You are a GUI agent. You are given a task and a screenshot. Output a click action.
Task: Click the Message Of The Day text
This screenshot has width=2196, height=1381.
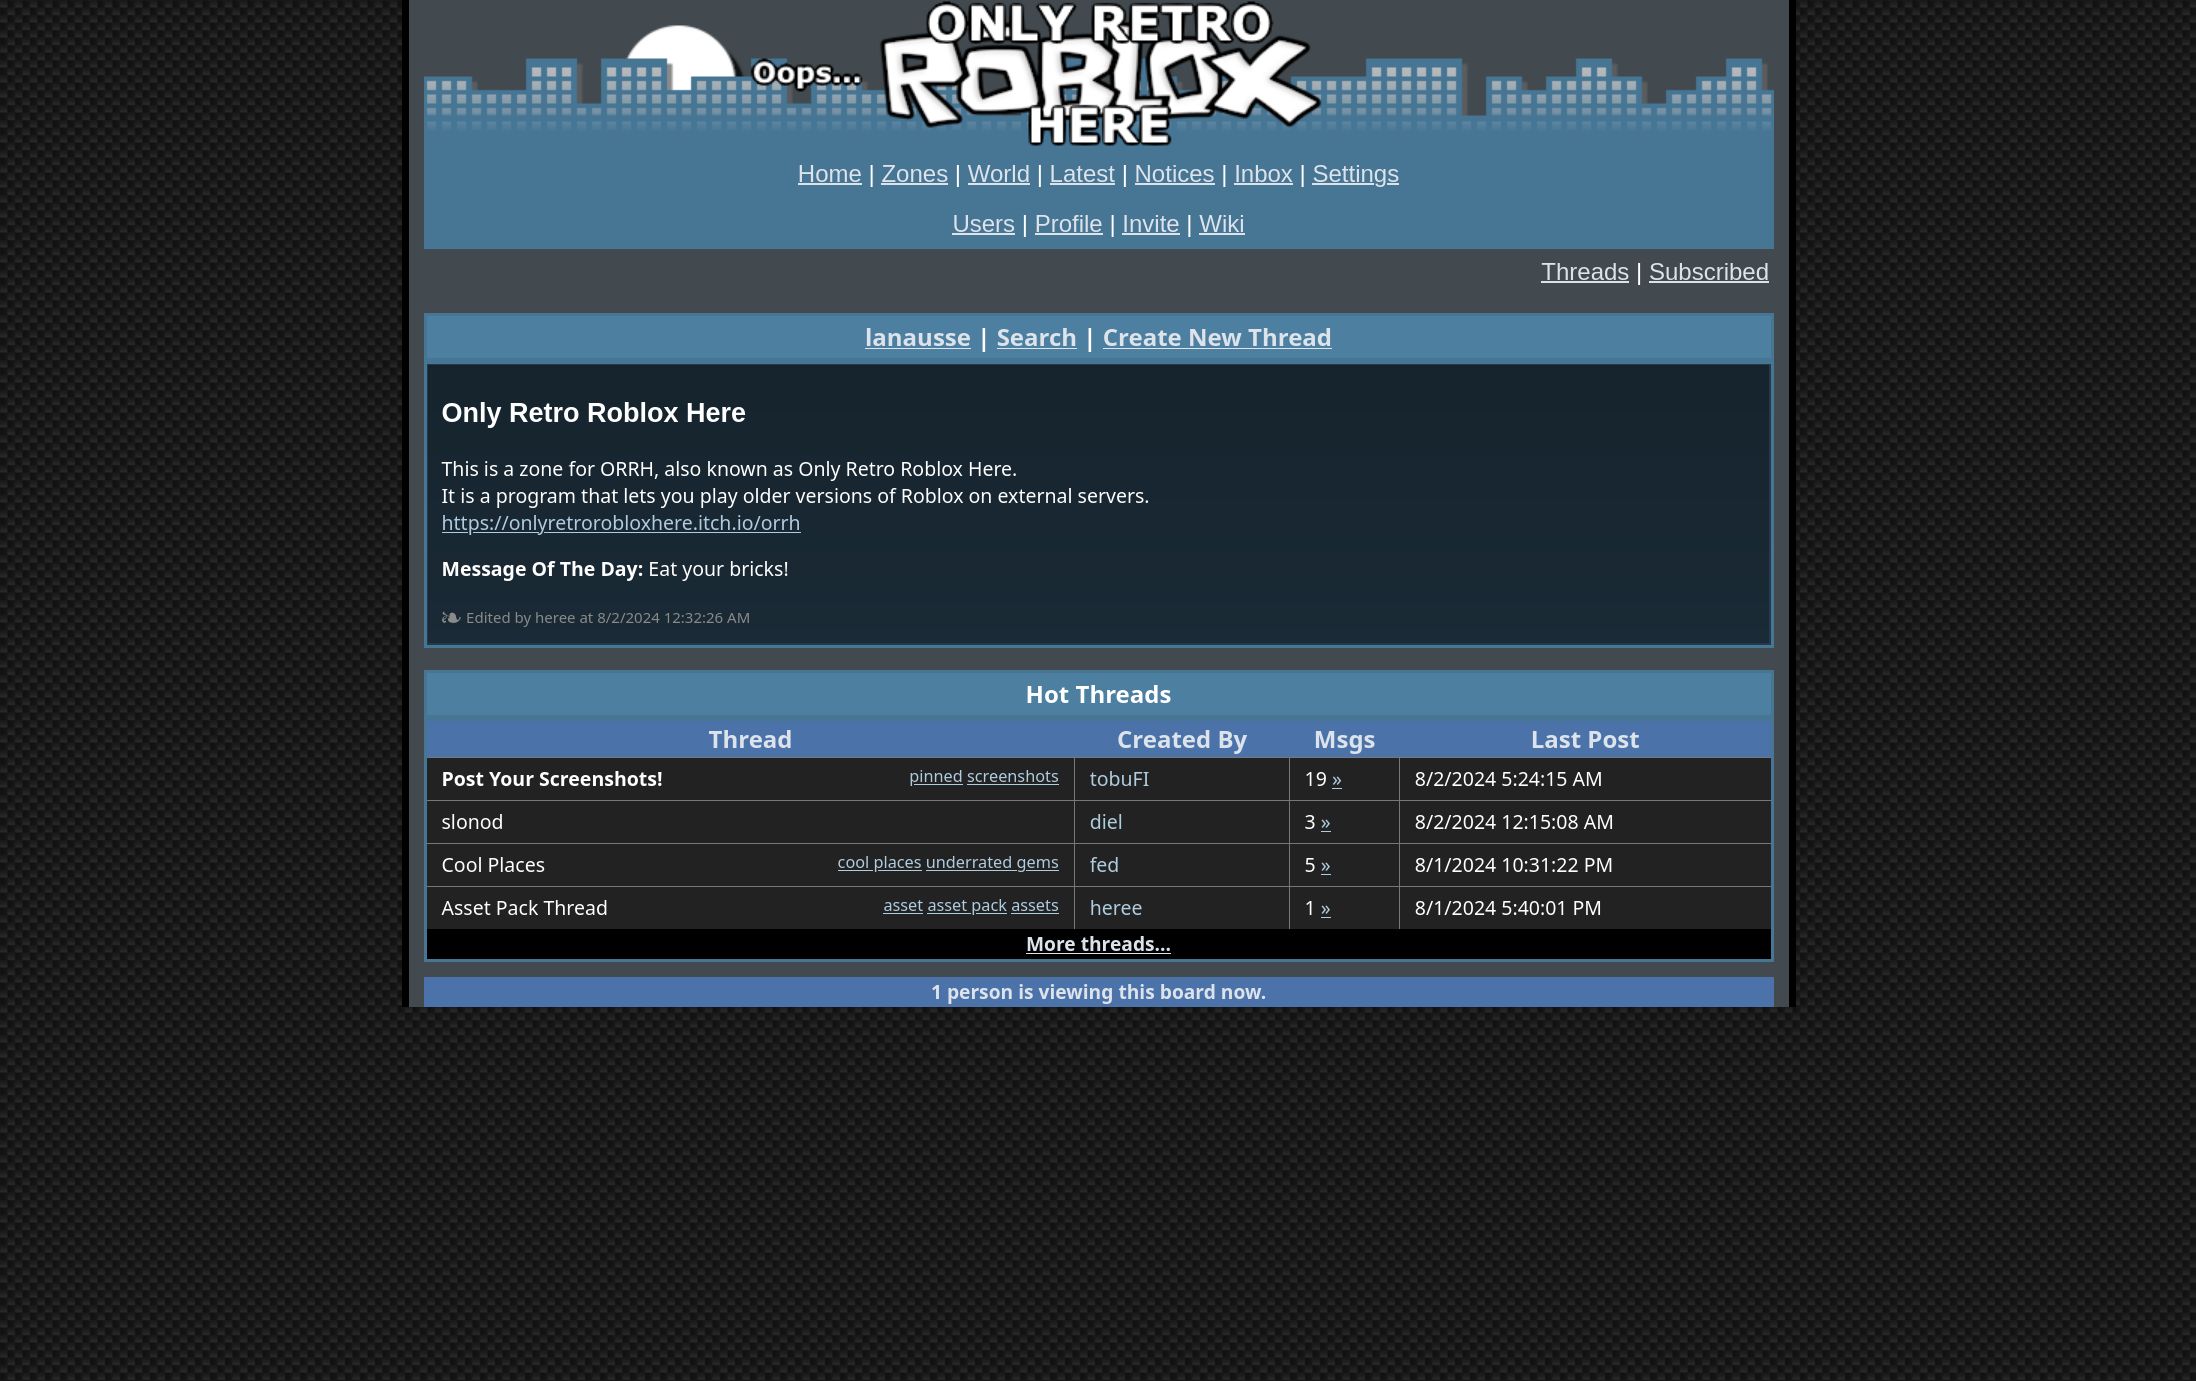614,569
